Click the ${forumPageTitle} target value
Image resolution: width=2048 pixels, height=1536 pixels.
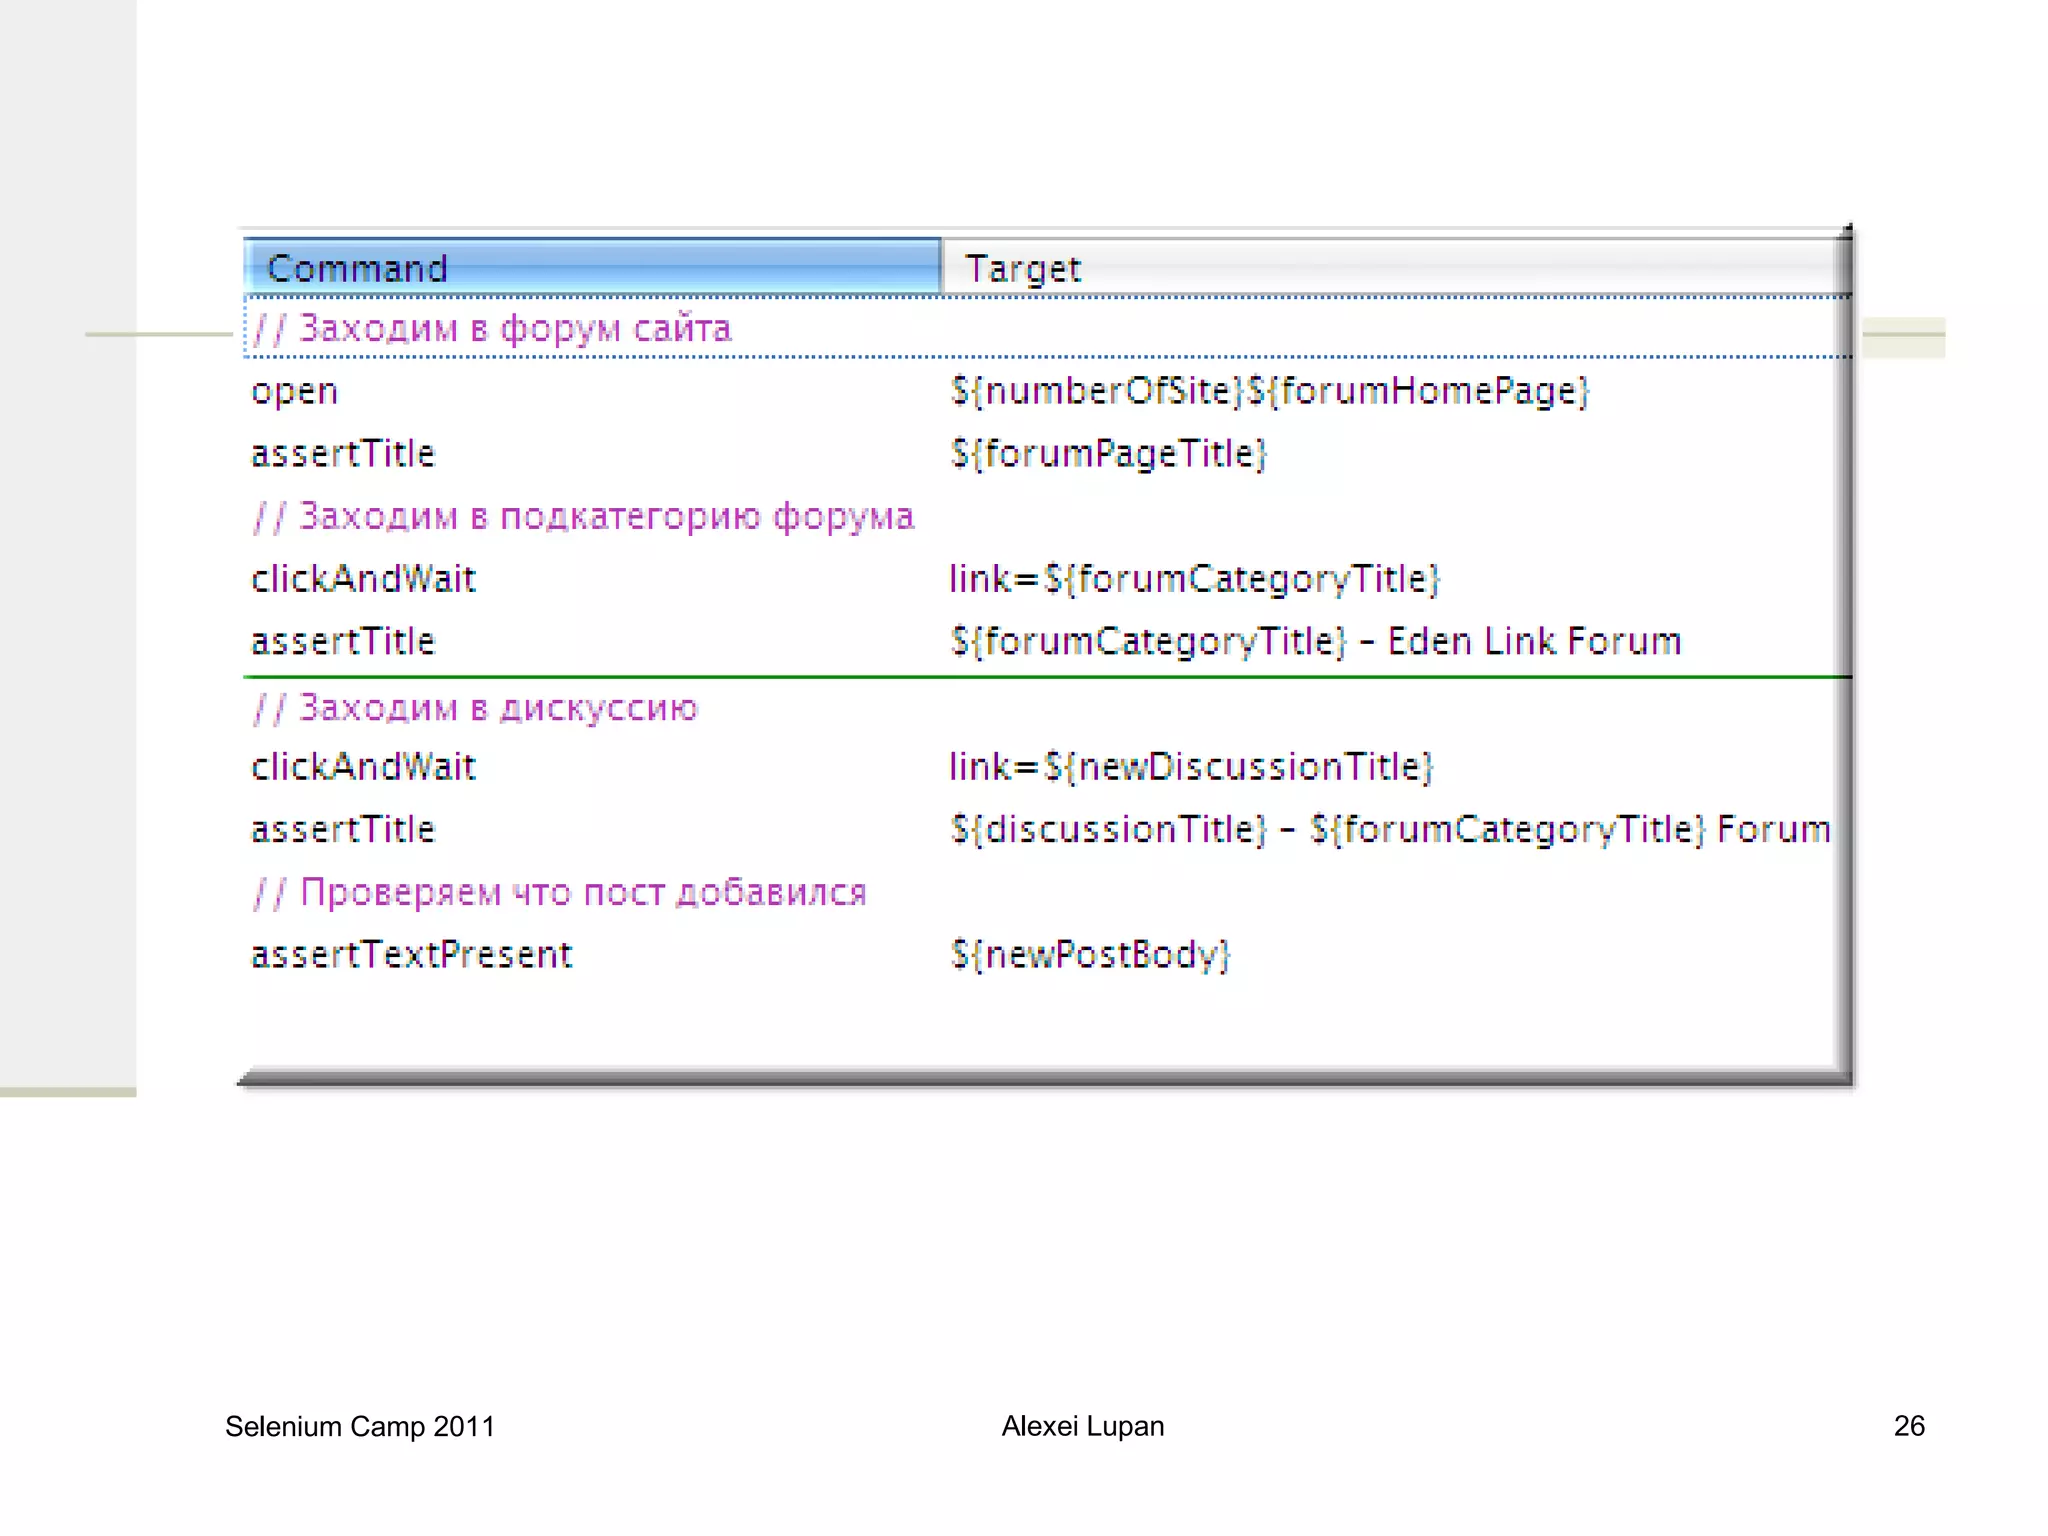1108,454
